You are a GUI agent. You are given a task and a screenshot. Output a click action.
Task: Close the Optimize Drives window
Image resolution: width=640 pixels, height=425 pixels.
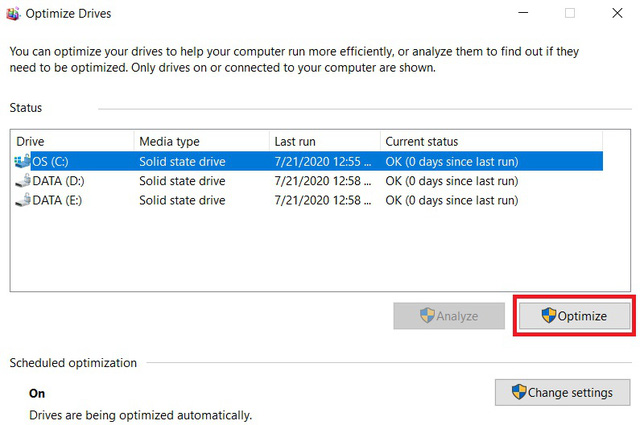pyautogui.click(x=617, y=13)
